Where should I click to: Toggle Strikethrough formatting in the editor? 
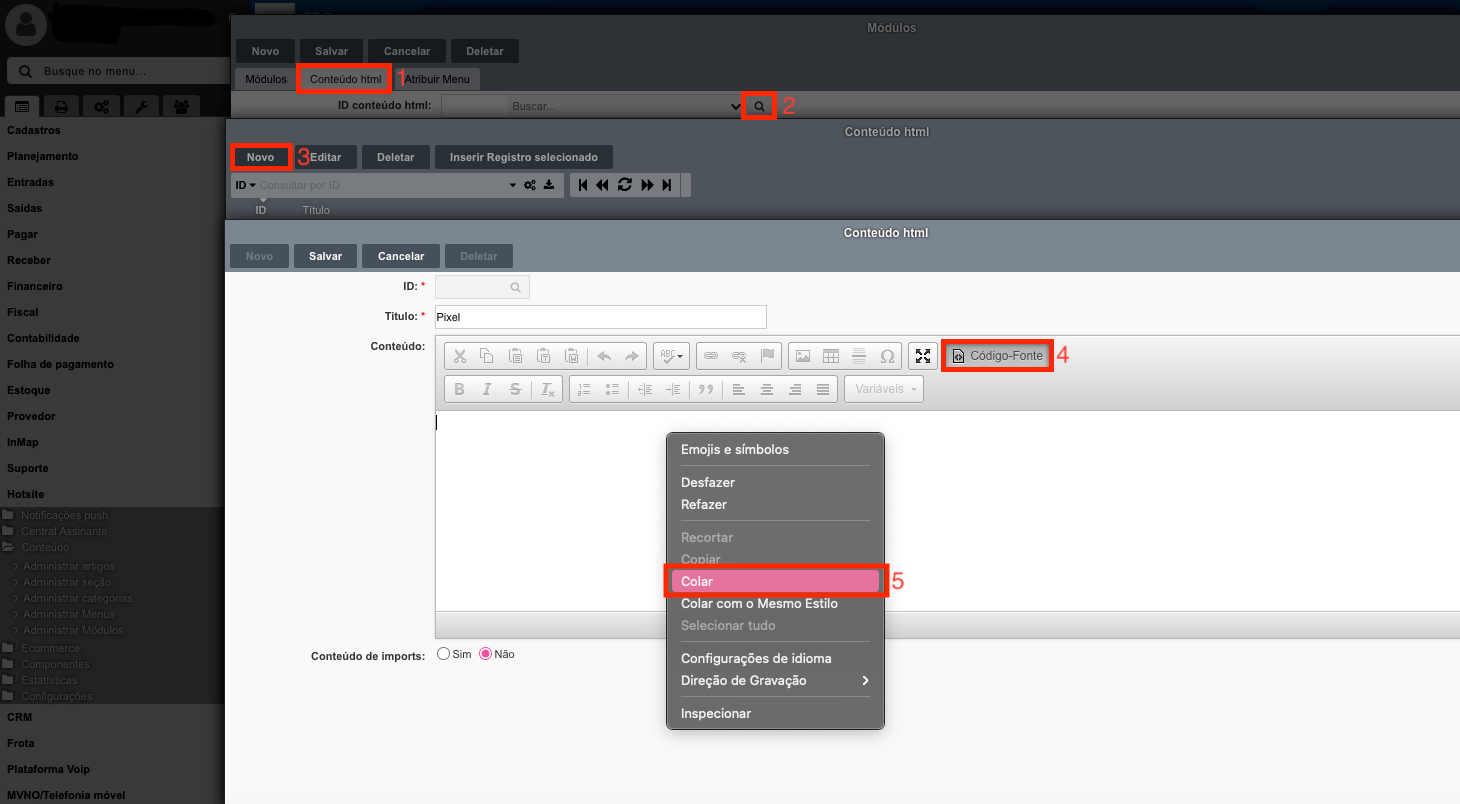515,389
